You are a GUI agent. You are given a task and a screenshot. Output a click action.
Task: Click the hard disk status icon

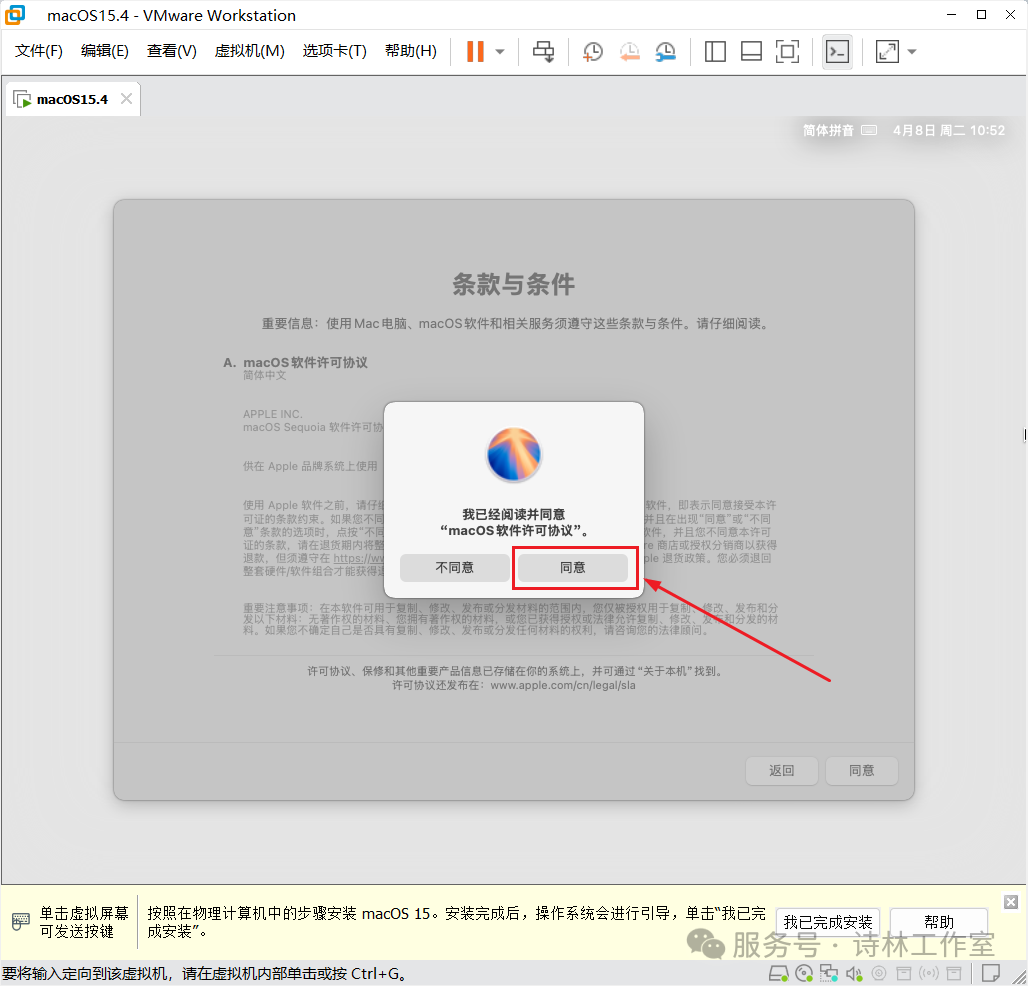[x=778, y=974]
